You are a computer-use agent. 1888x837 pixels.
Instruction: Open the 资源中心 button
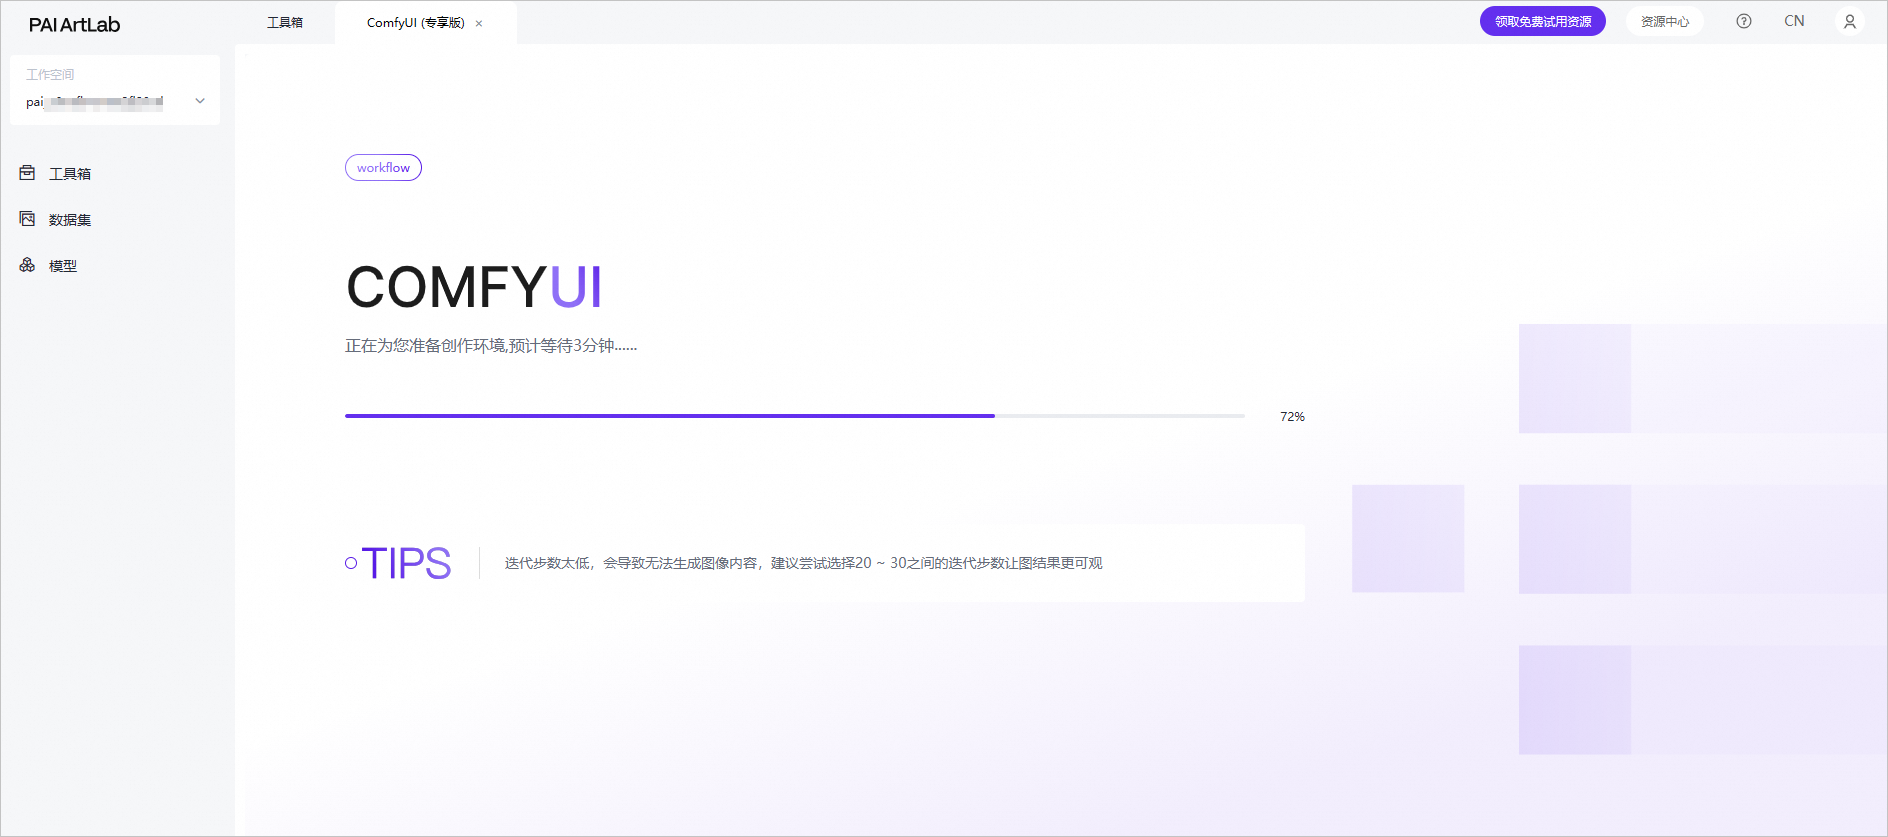tap(1665, 21)
